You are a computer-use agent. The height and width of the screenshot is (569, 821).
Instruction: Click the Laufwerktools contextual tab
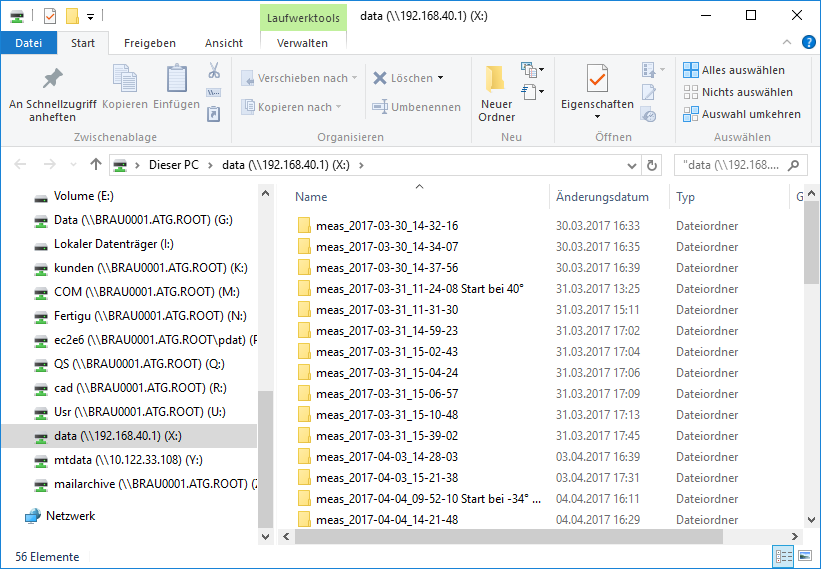point(303,18)
